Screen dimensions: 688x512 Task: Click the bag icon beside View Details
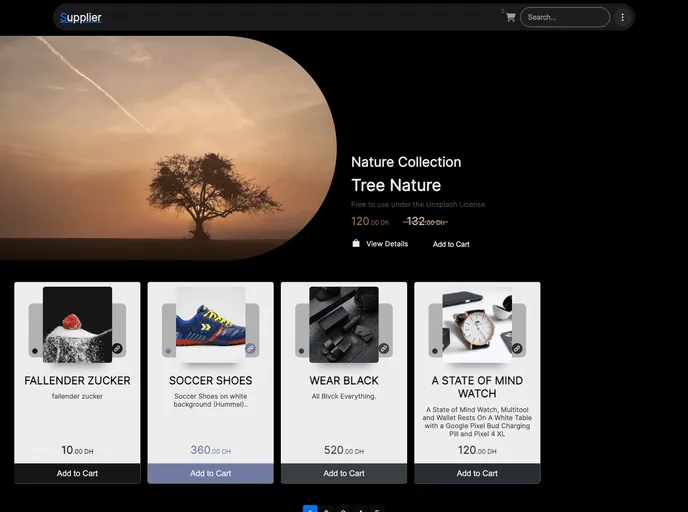click(356, 243)
